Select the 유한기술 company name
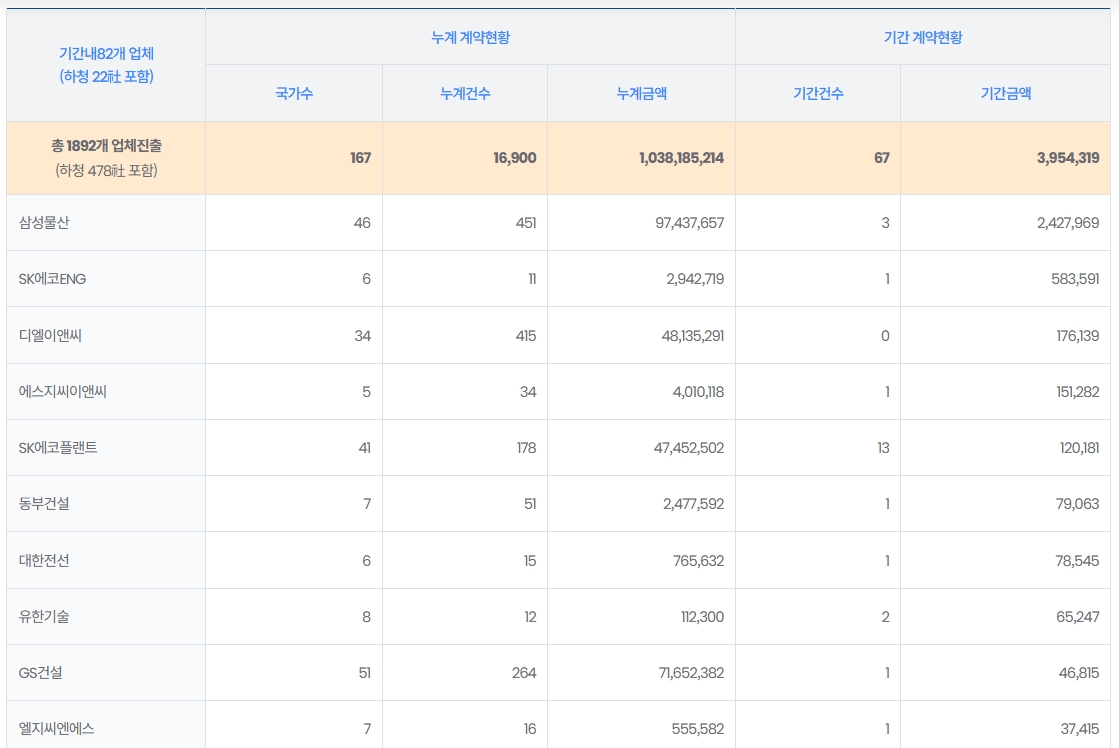Screen dimensions: 1119x748 (x=44, y=617)
